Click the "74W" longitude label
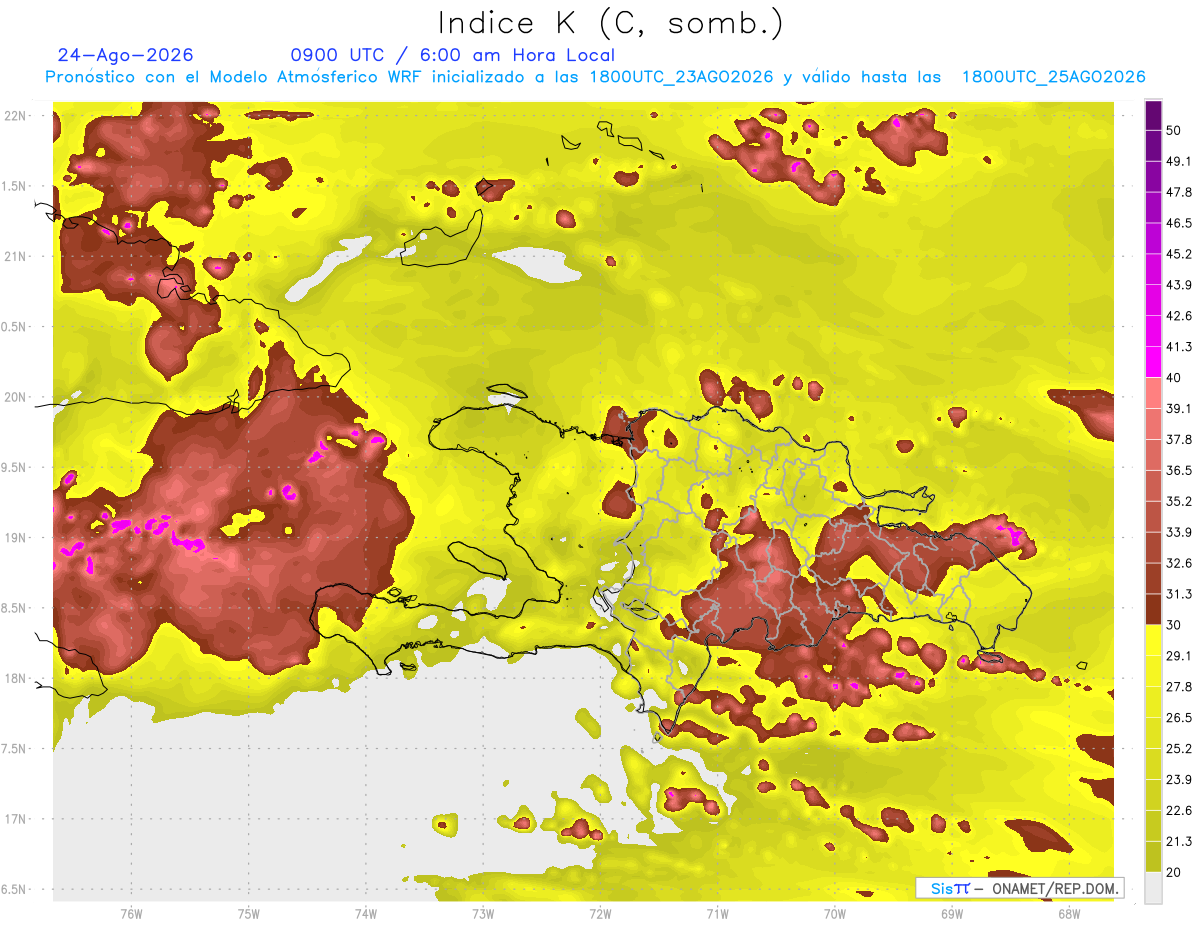 (366, 913)
